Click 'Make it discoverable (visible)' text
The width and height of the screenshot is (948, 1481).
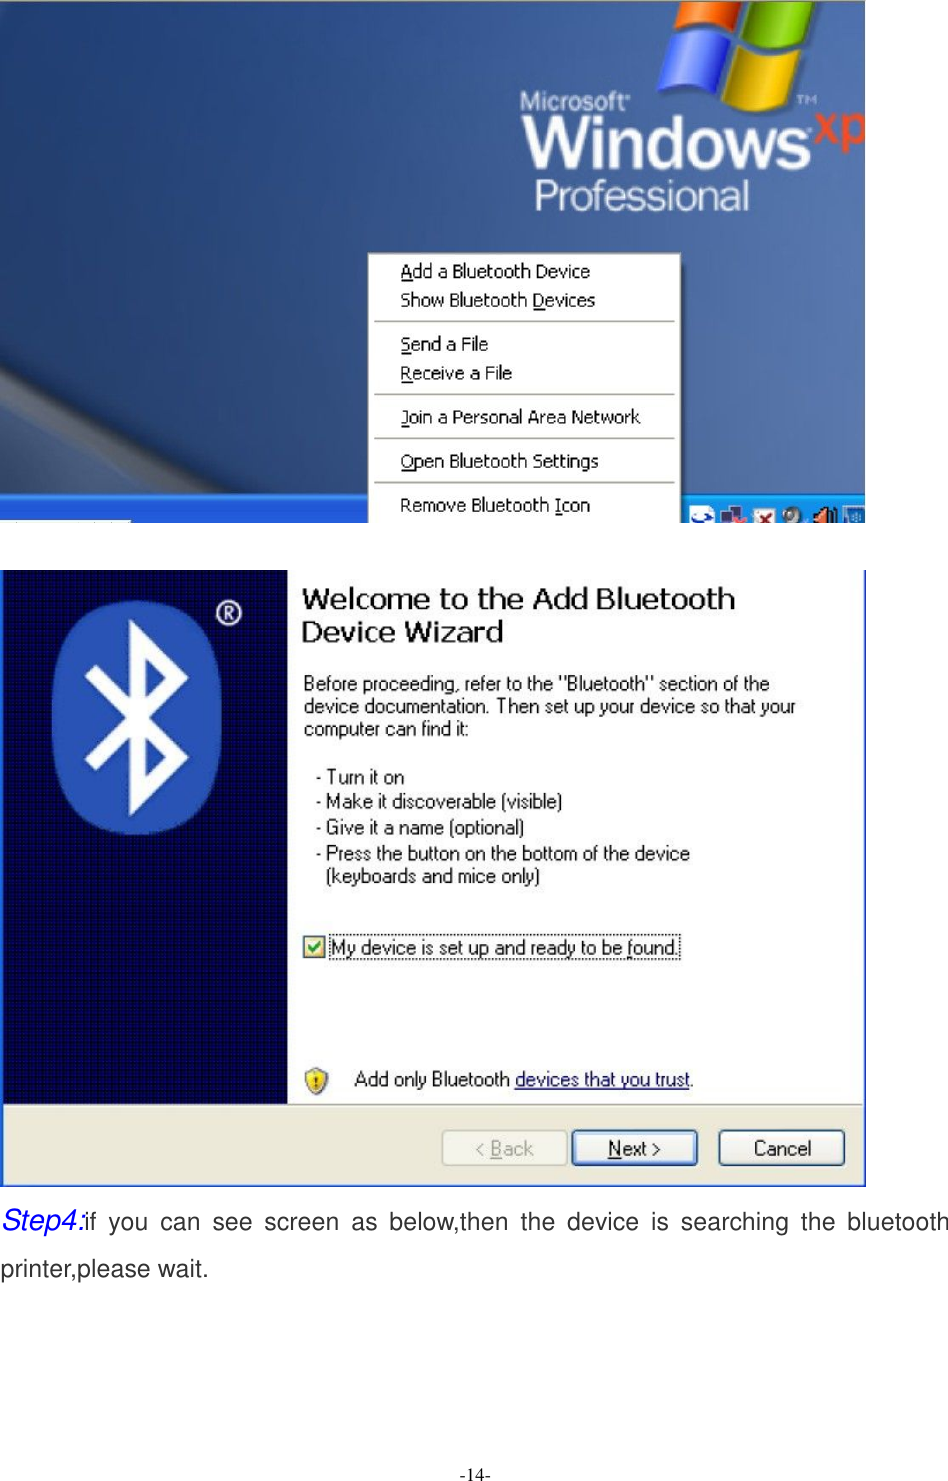(x=439, y=801)
